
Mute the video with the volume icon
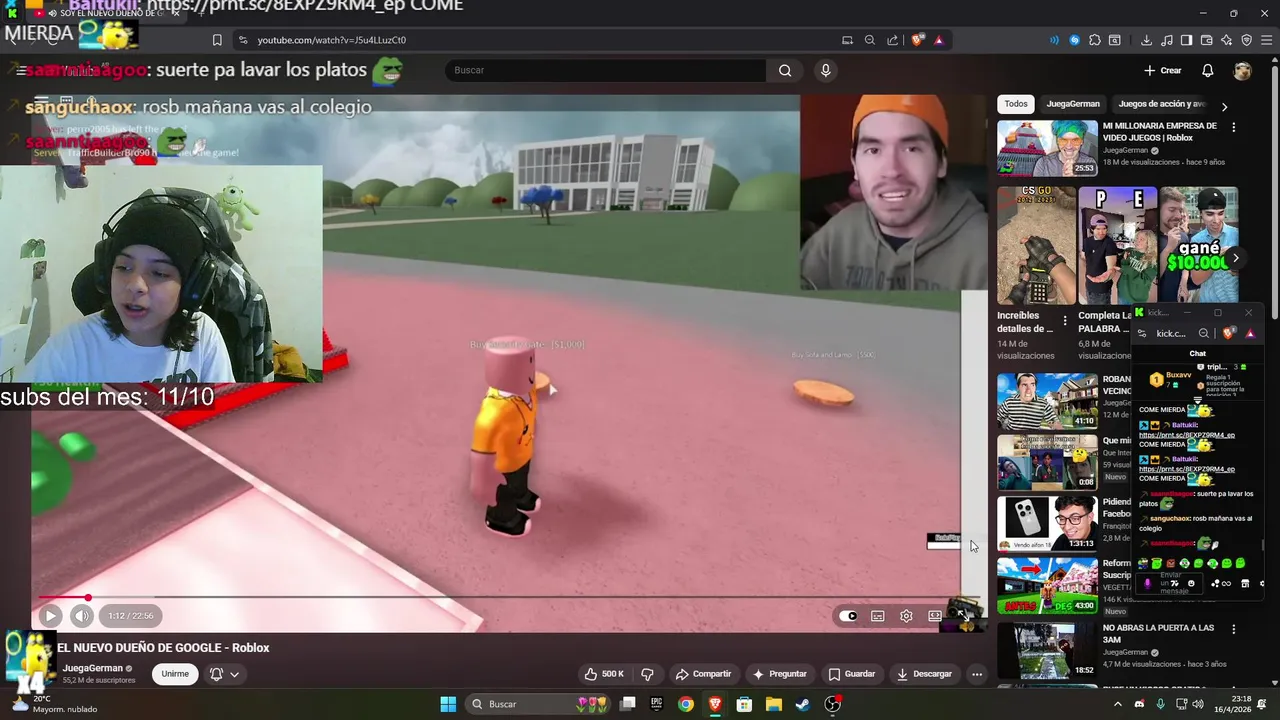(x=82, y=616)
